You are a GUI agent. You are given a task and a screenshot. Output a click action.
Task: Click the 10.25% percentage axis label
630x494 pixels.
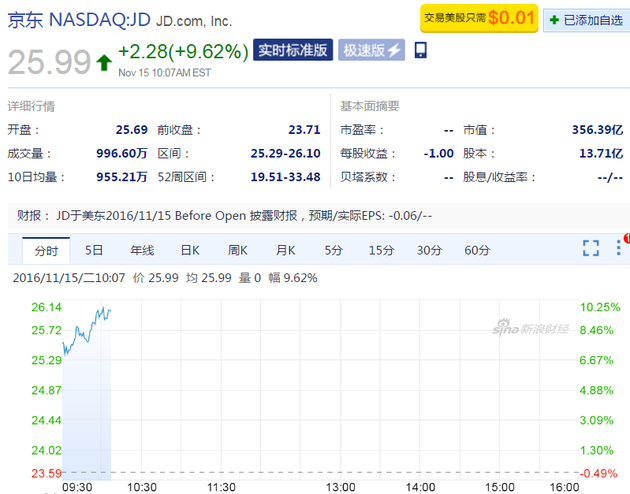tap(600, 307)
